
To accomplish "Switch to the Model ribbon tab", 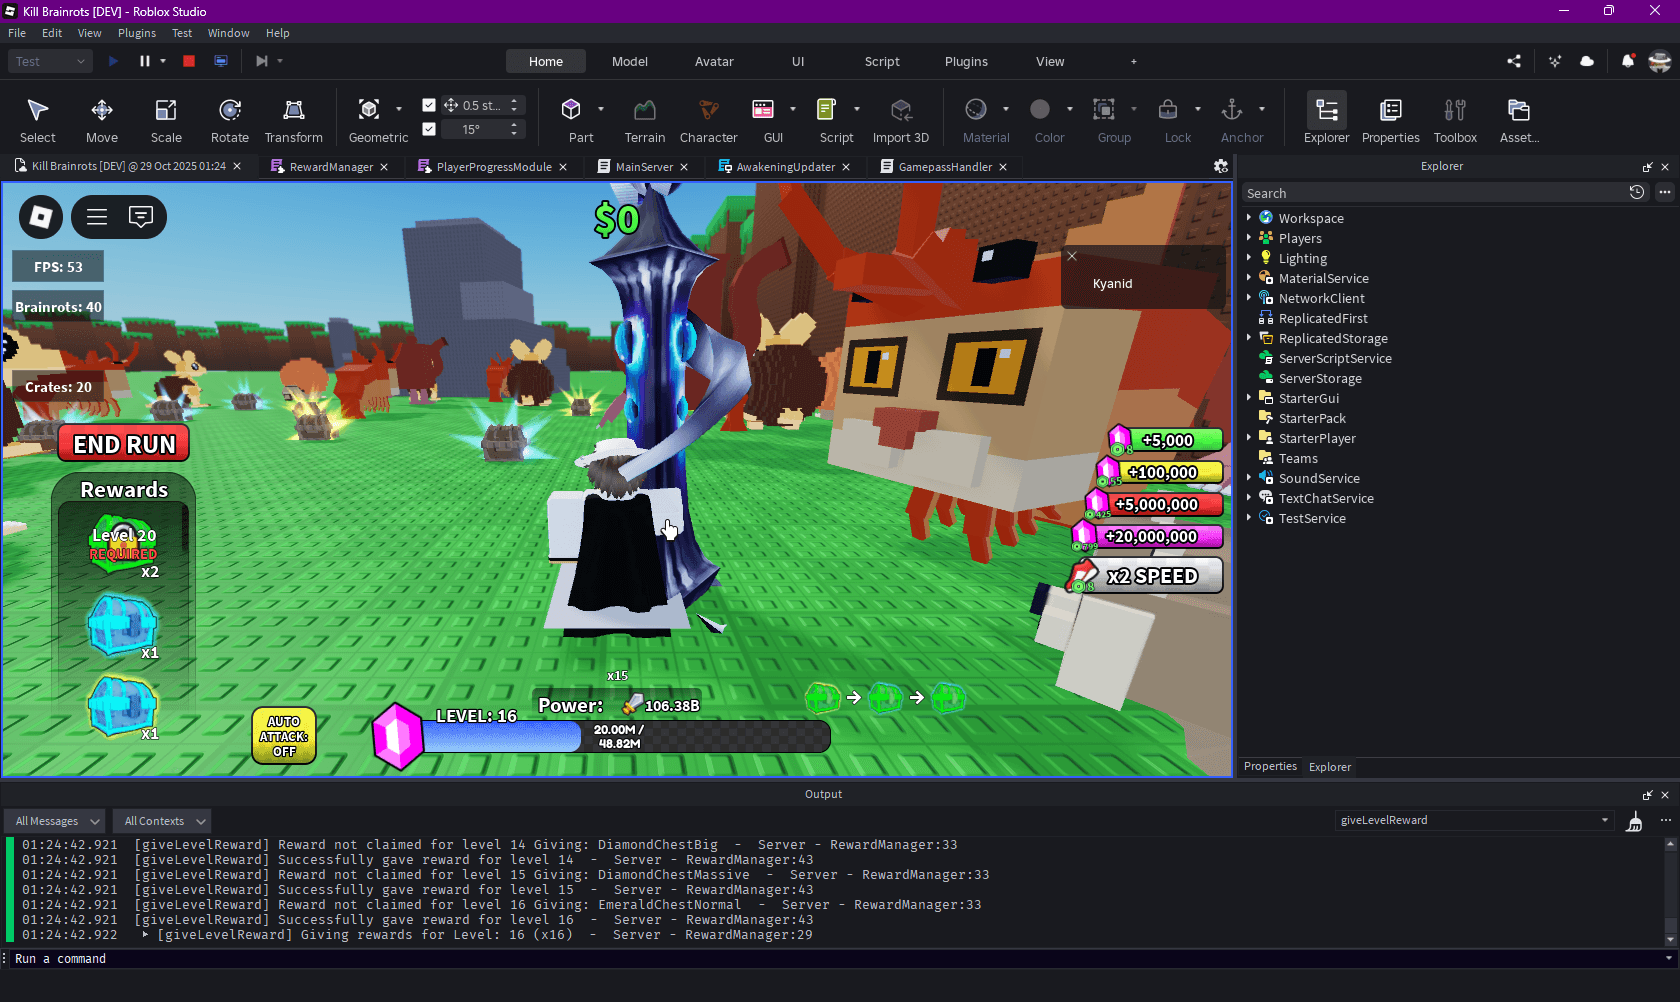I will pos(630,61).
